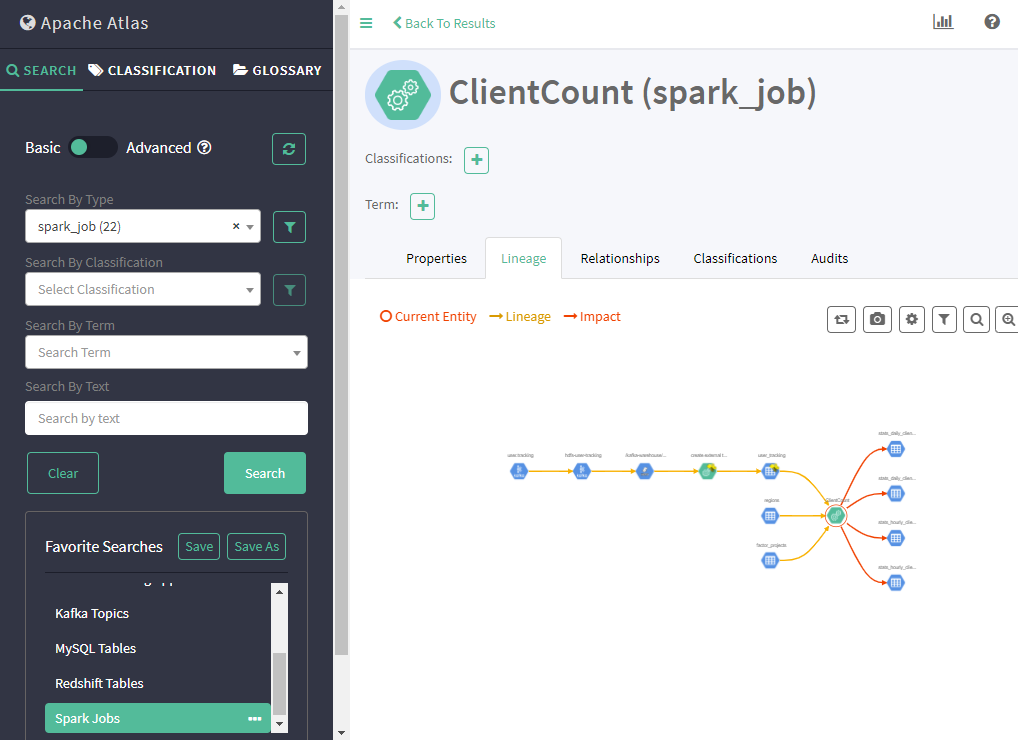Select the user:tracking kafka node
Image resolution: width=1018 pixels, height=740 pixels.
click(519, 471)
